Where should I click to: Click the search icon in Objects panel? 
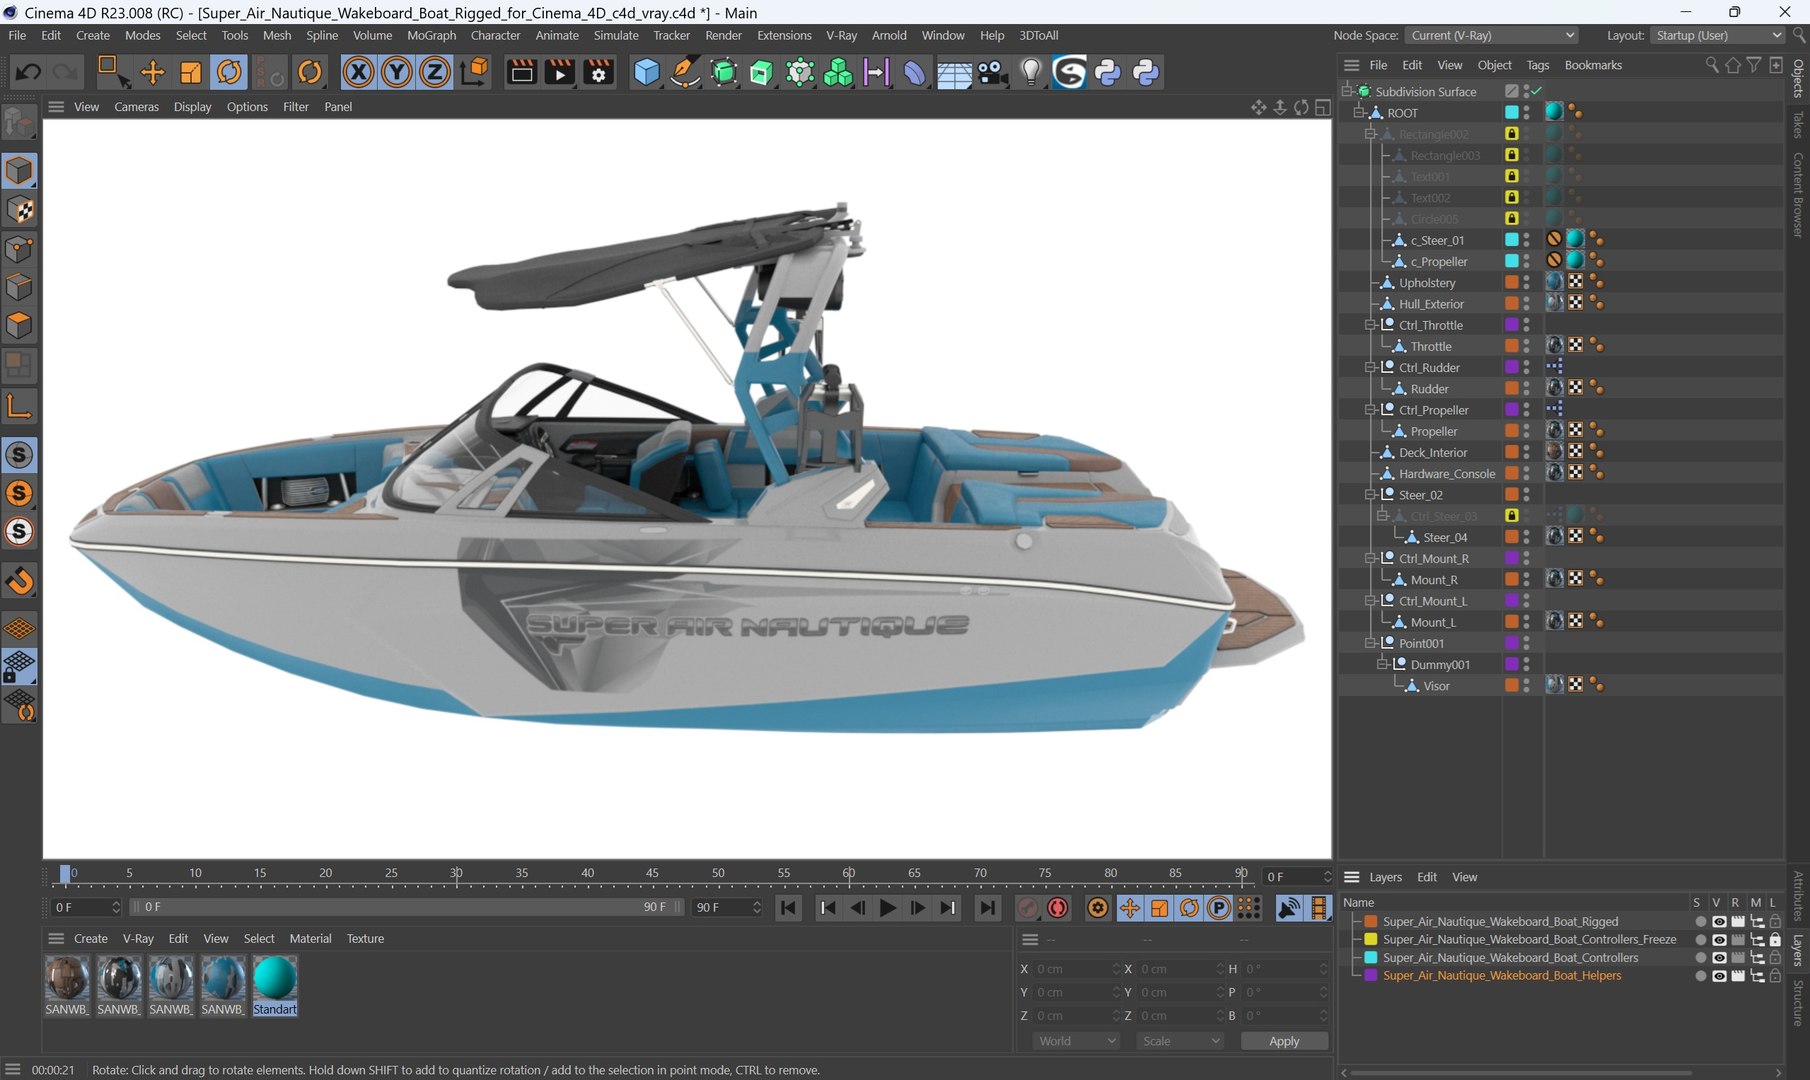coord(1711,65)
